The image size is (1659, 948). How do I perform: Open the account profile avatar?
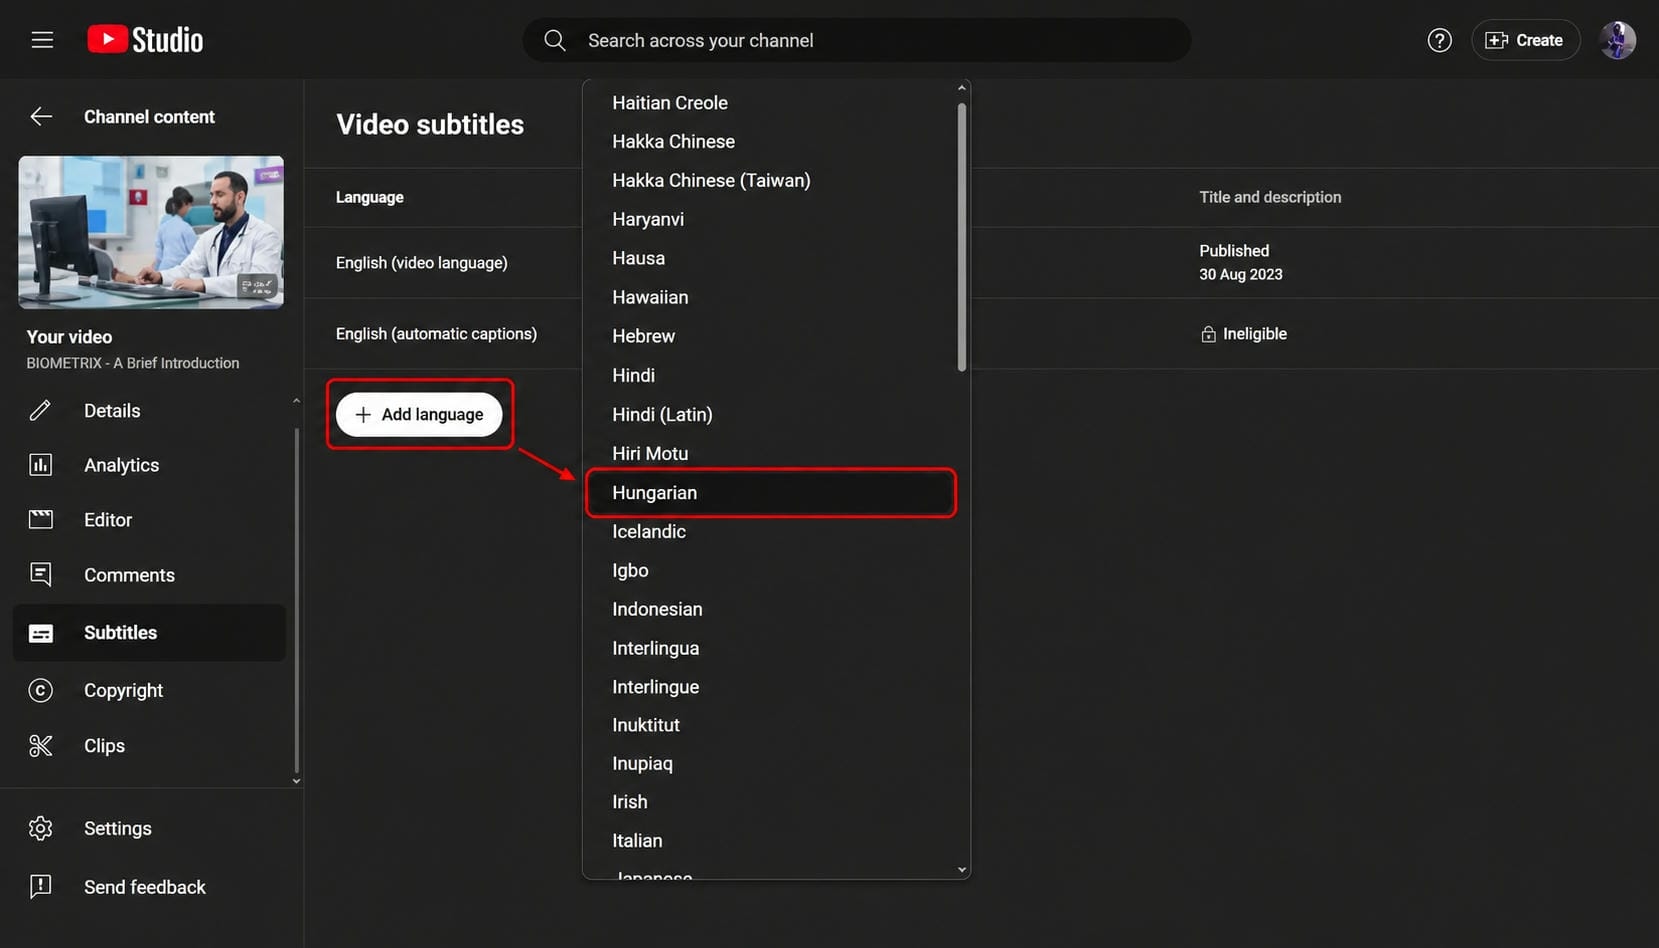click(x=1617, y=40)
